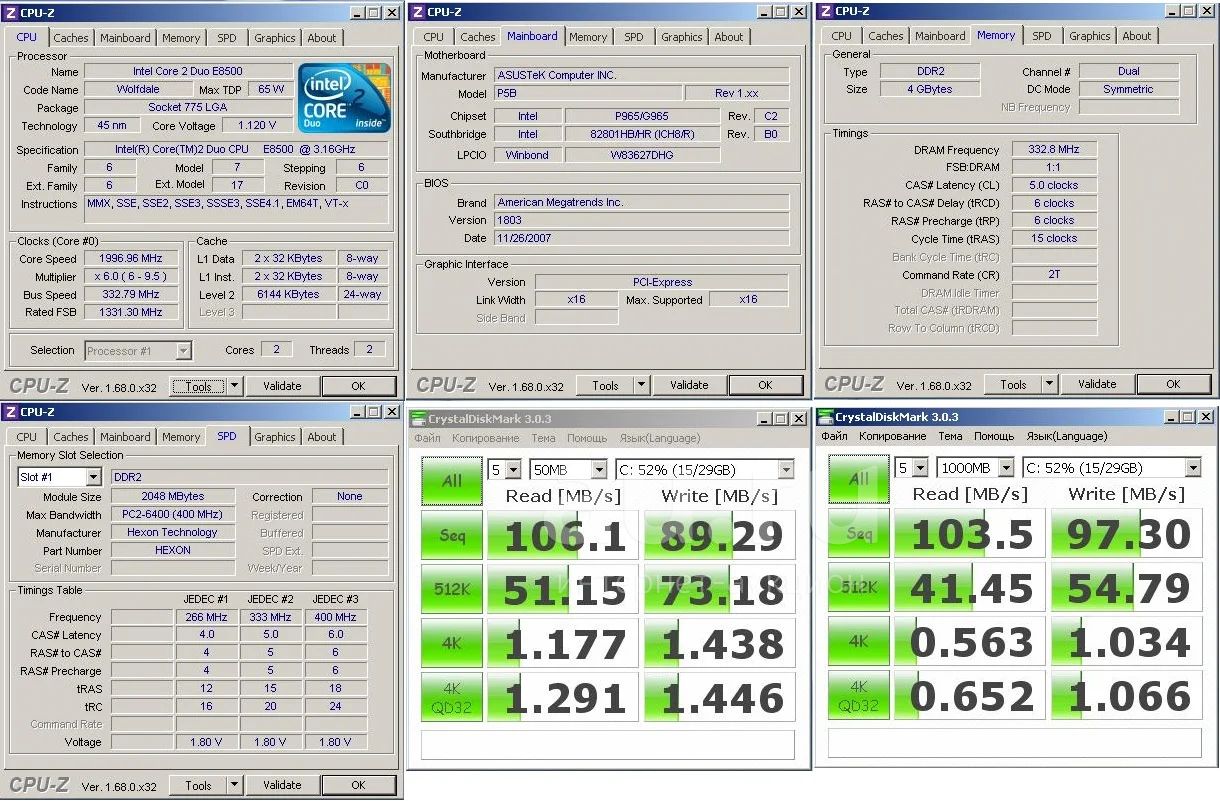Viewport: 1220px width, 801px height.
Task: Click OK in the CPU-Z mainboard window
Action: 765,386
